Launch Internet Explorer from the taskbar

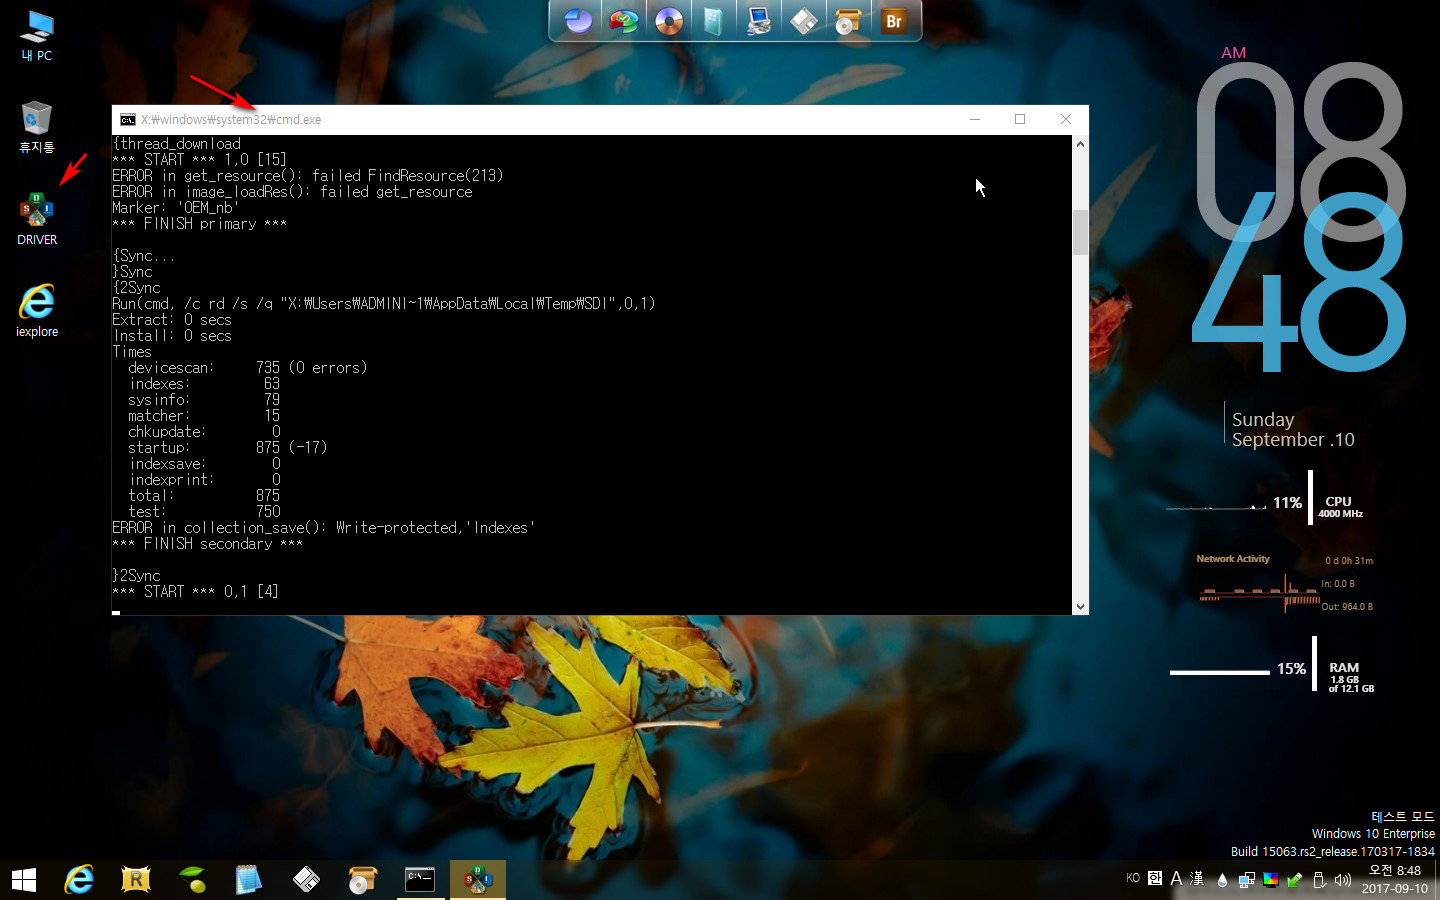(x=79, y=880)
